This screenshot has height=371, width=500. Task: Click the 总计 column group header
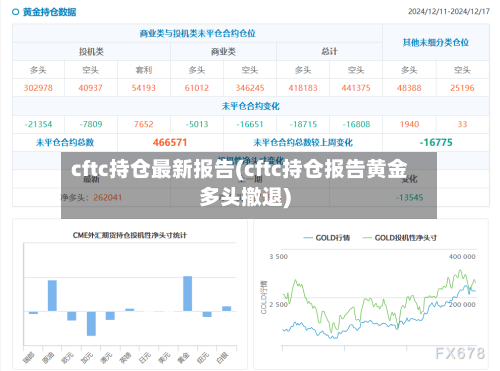coord(329,52)
